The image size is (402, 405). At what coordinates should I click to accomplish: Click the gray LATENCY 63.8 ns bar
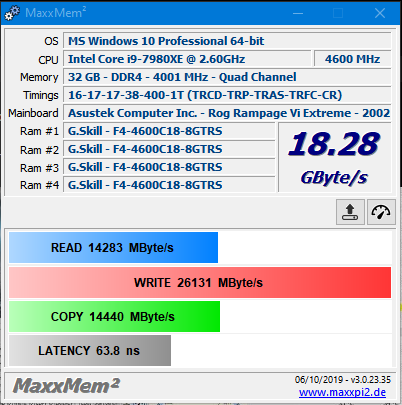tap(90, 351)
